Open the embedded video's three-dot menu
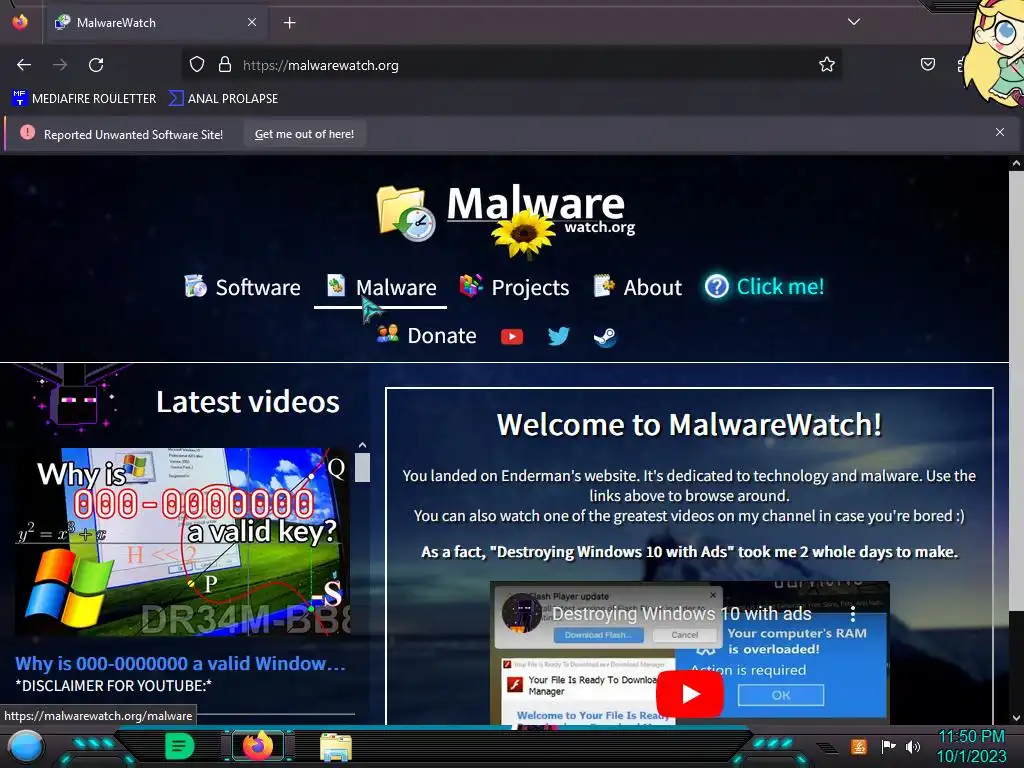The image size is (1024, 768). point(852,614)
